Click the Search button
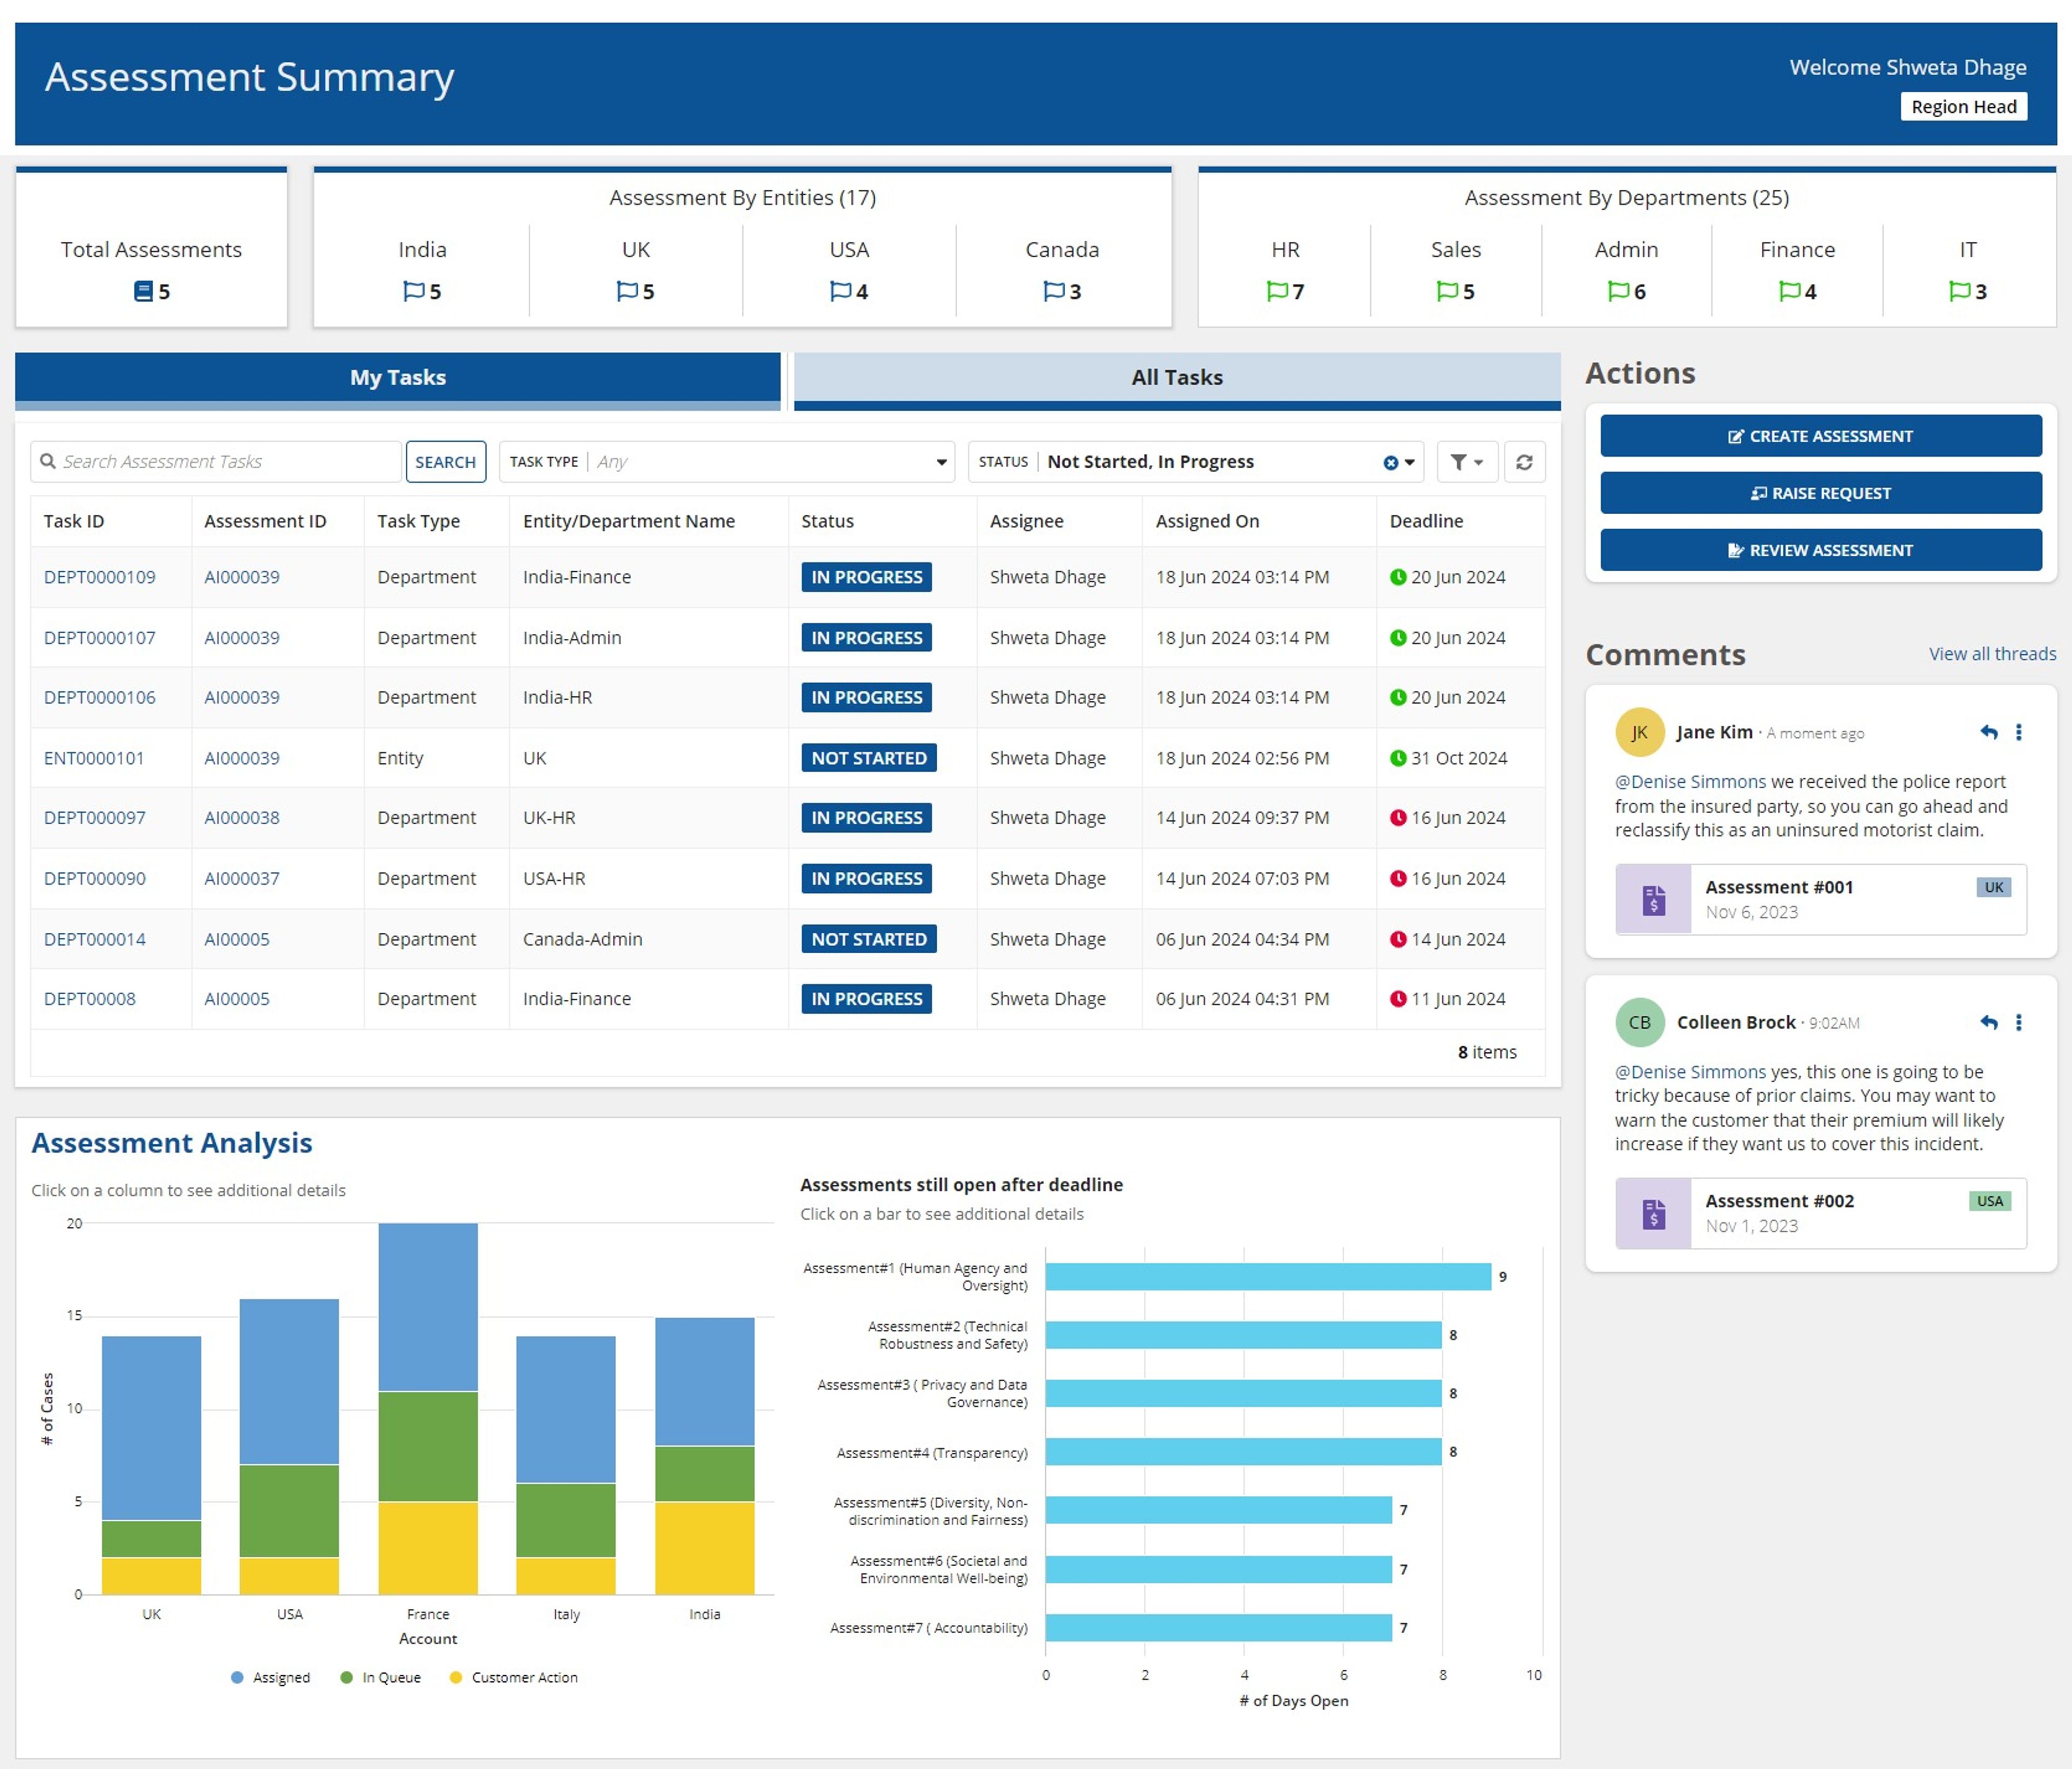This screenshot has height=1769, width=2072. [x=446, y=462]
